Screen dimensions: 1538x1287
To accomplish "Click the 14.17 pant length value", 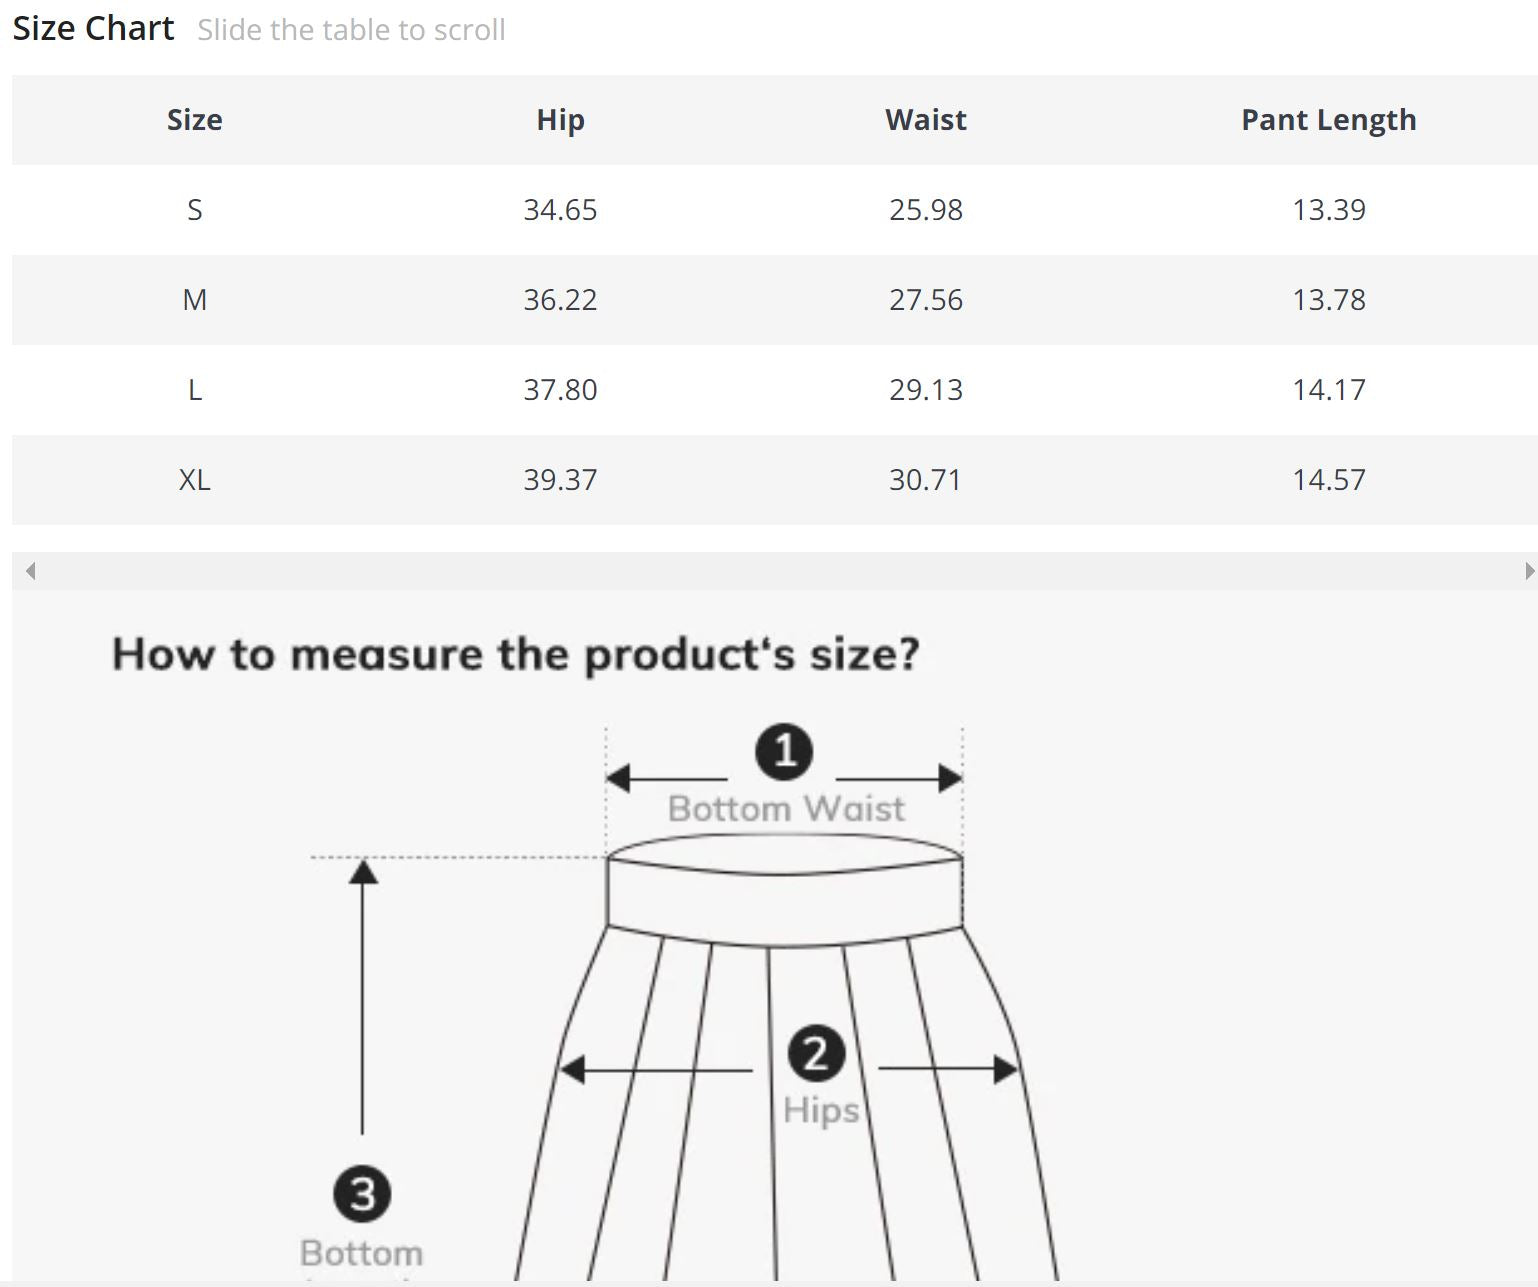I will click(x=1328, y=390).
